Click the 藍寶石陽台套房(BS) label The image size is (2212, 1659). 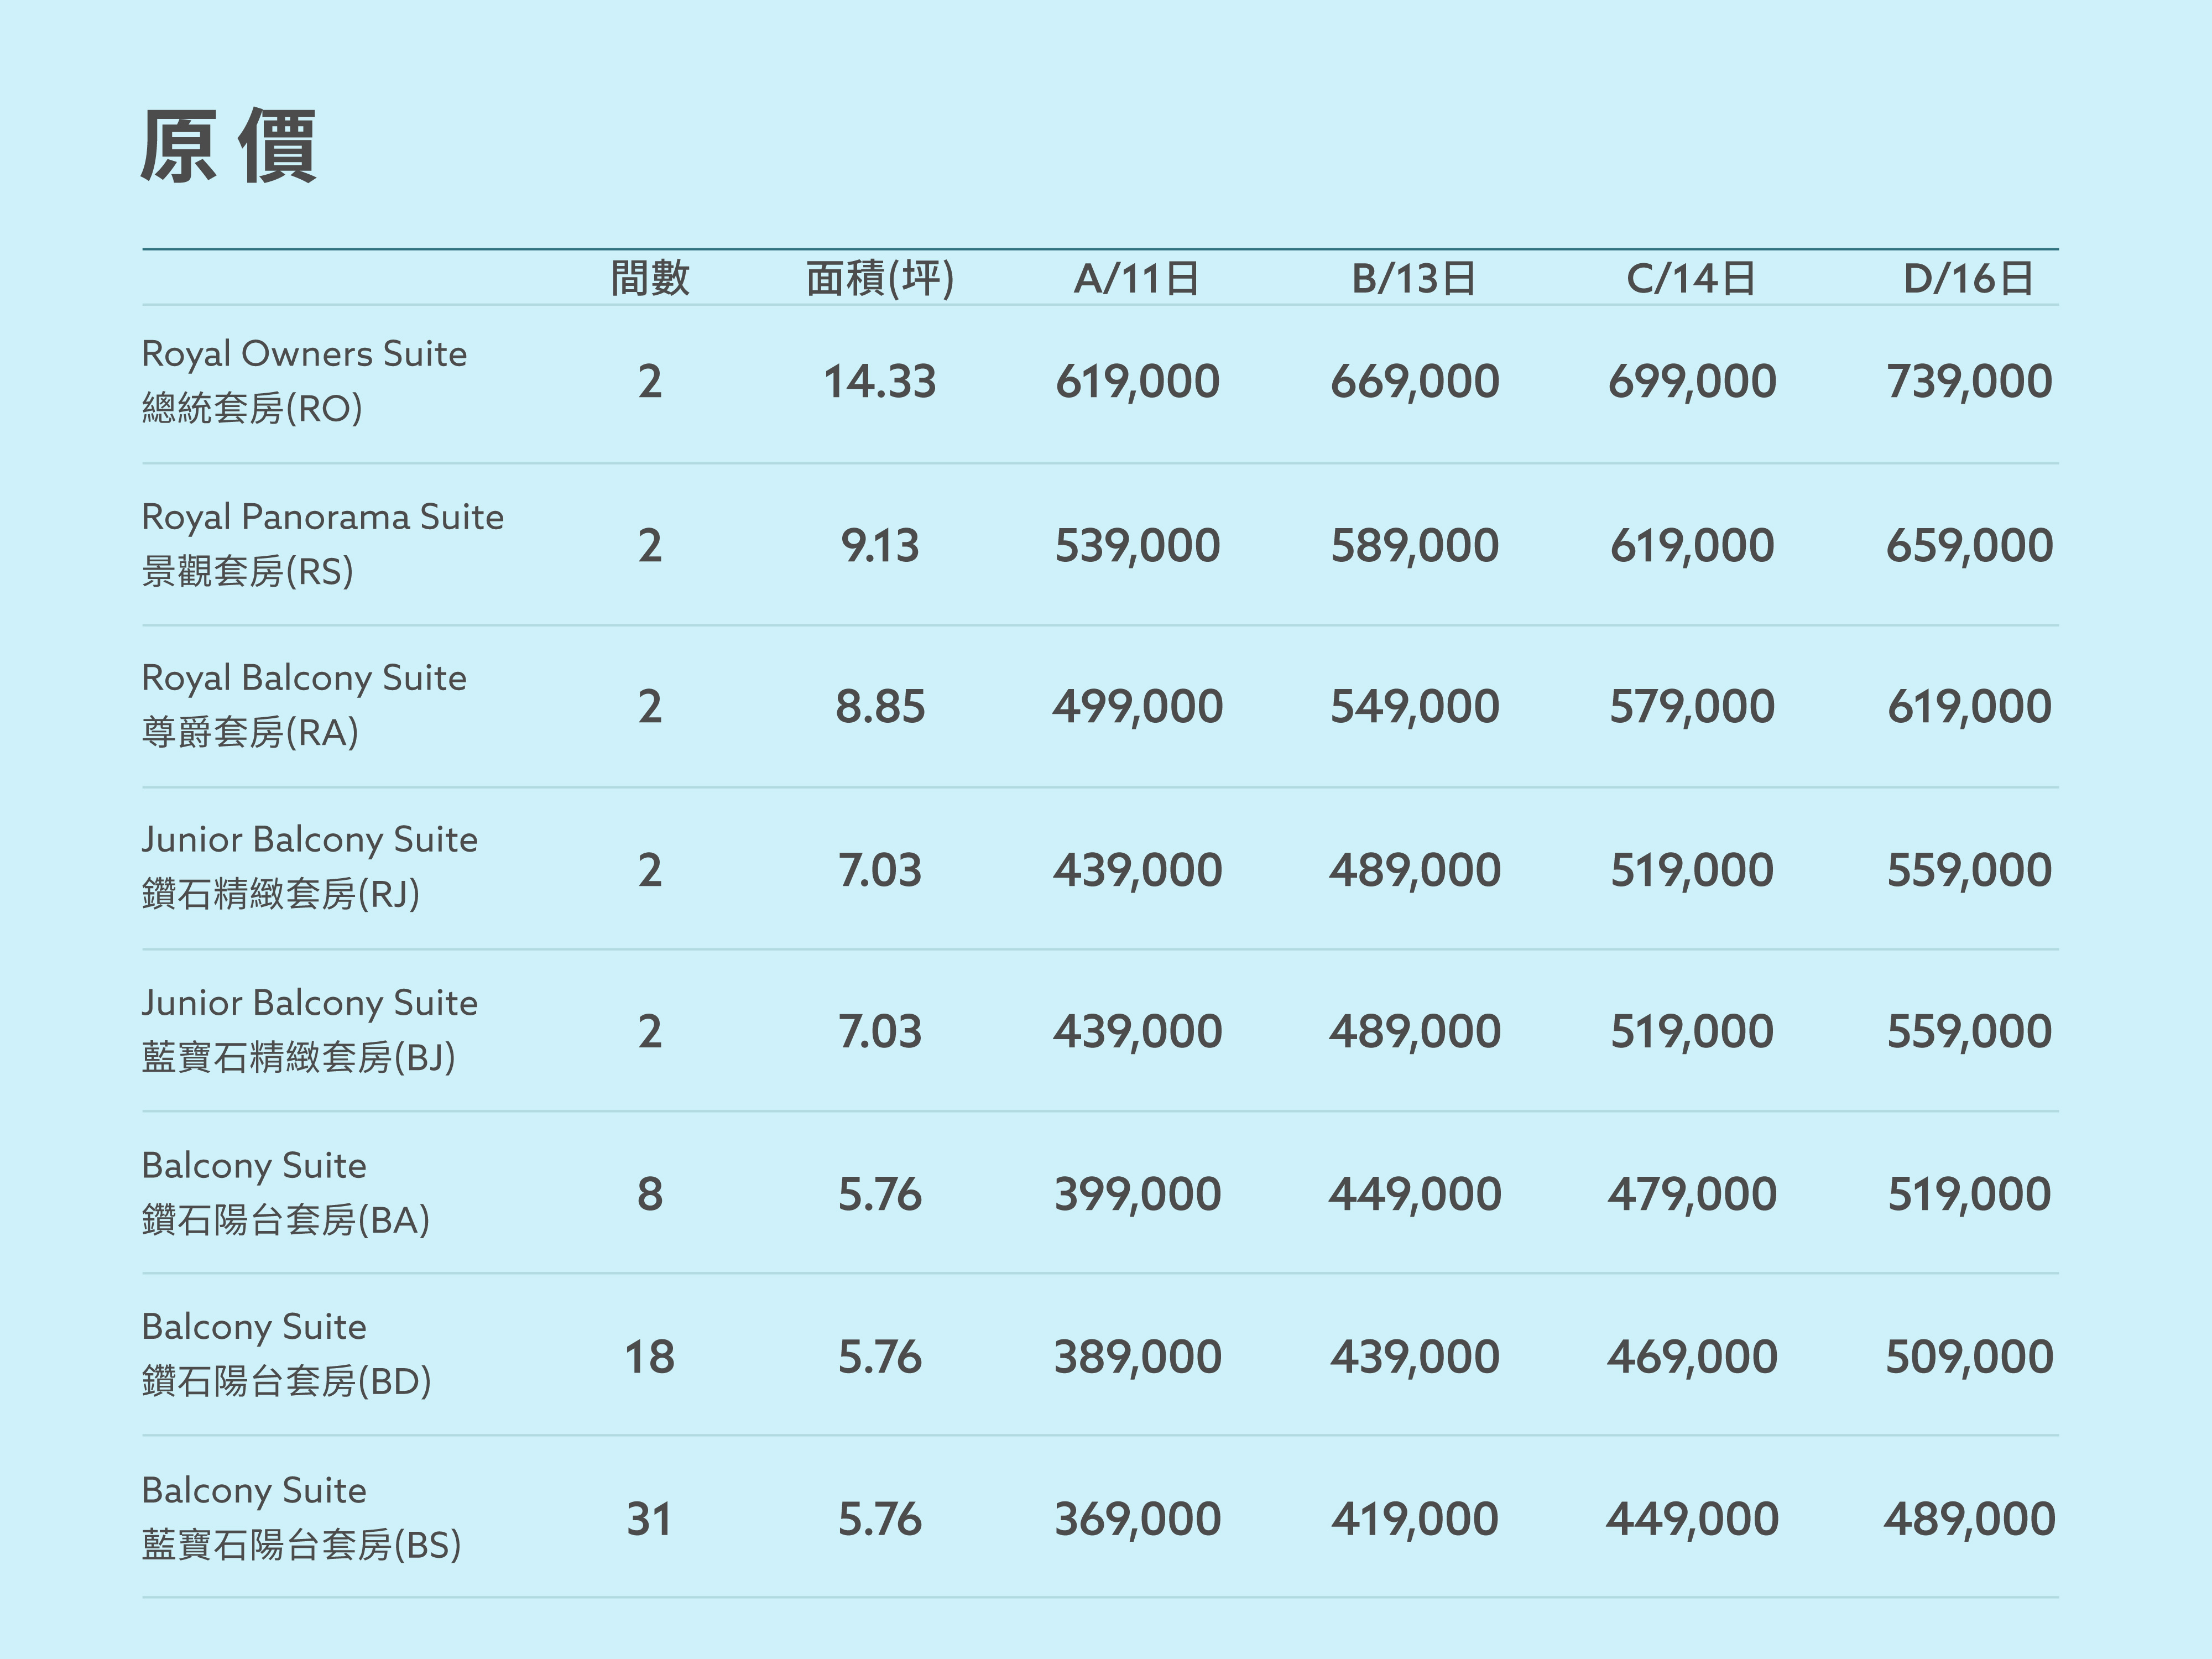(x=301, y=1545)
